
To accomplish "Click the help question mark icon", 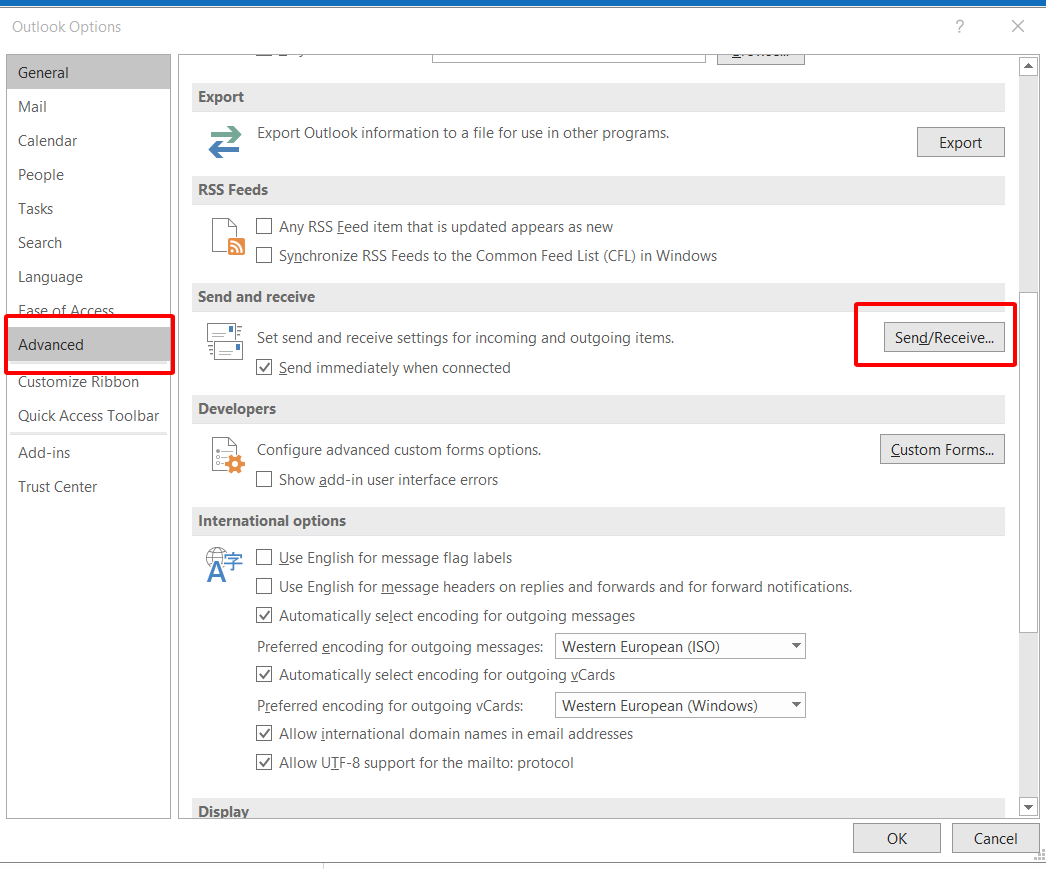I will pos(959,27).
